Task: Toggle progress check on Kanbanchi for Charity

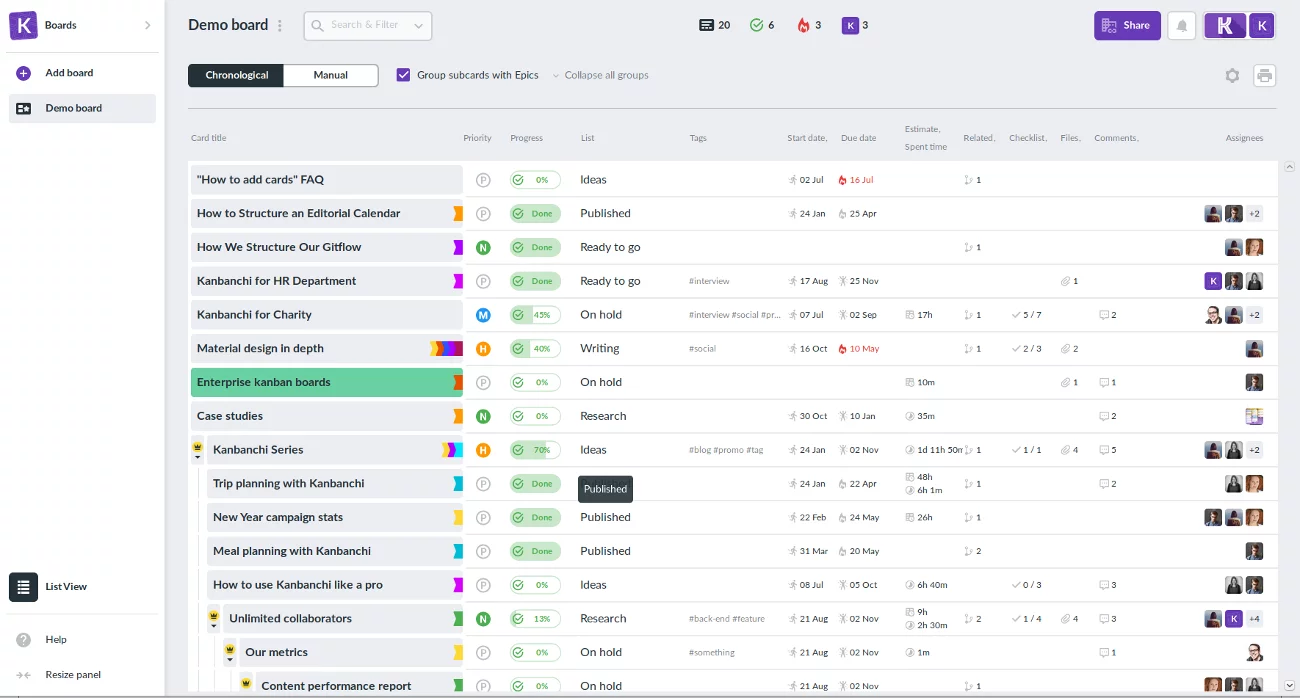Action: click(518, 315)
